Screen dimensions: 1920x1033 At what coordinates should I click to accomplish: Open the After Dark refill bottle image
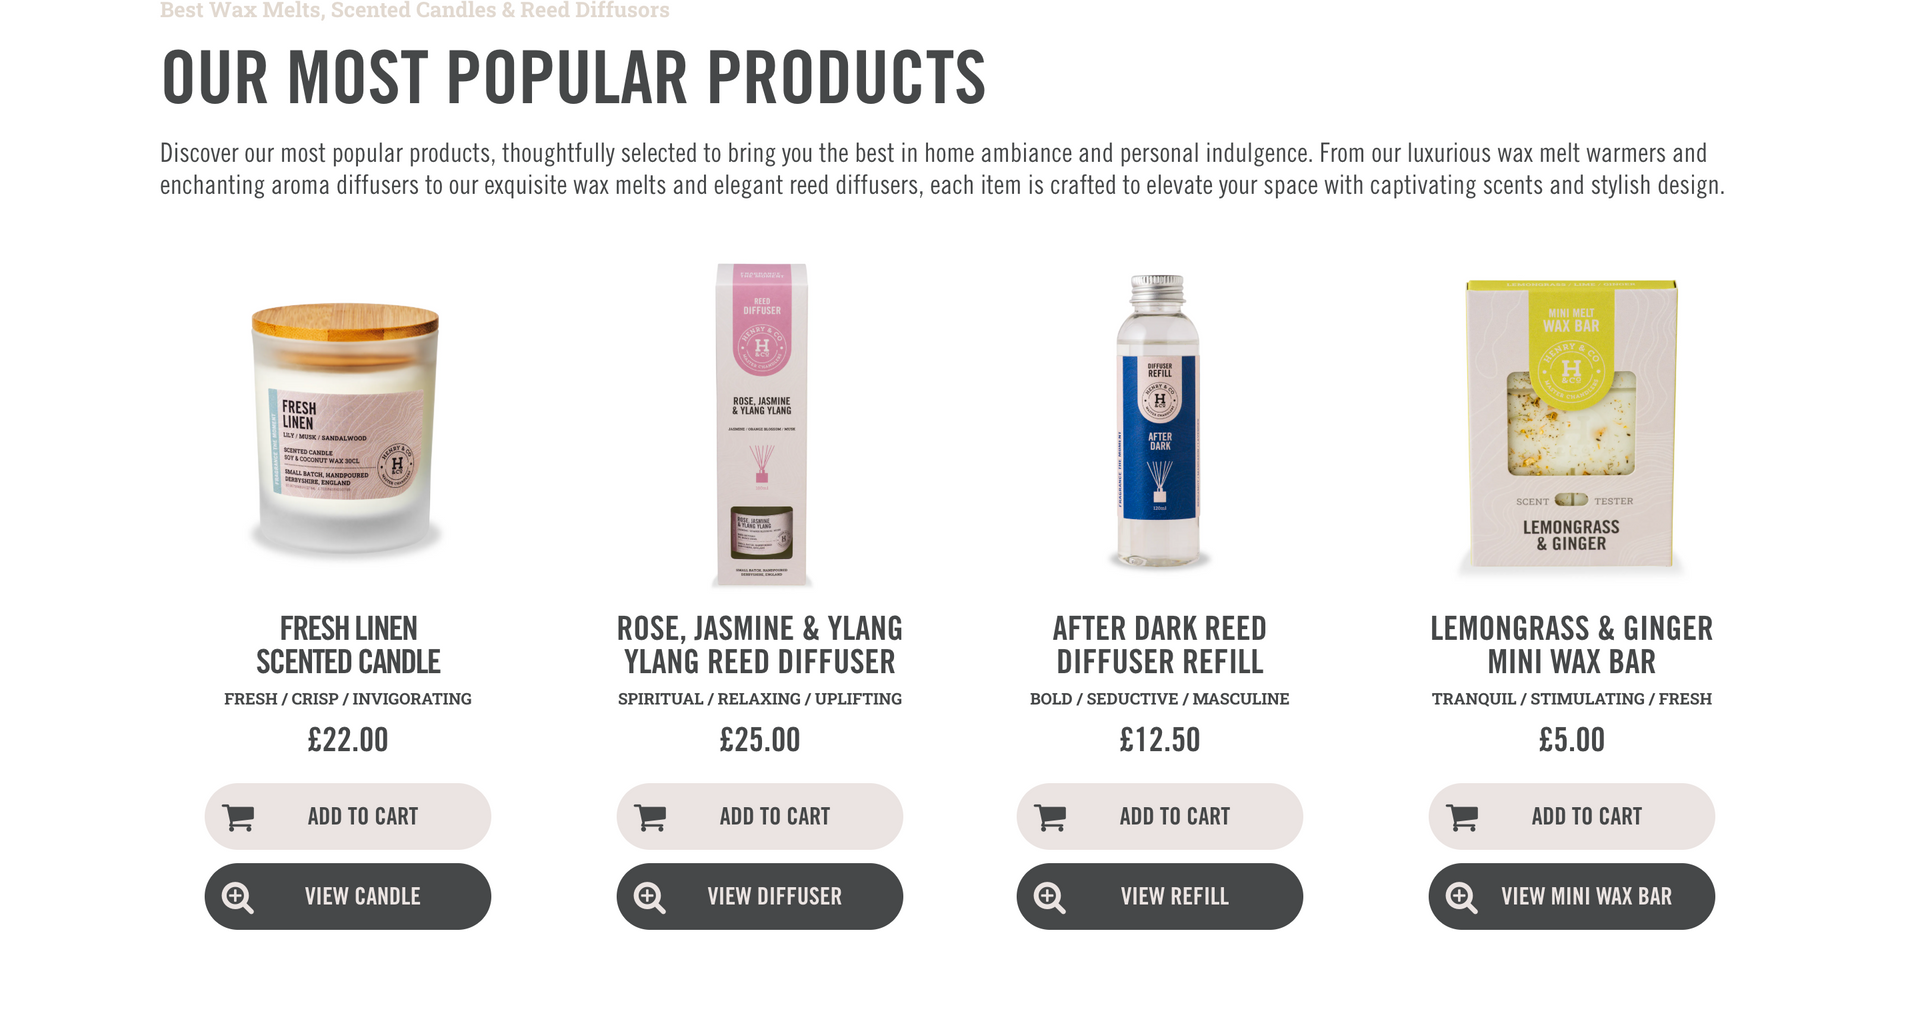click(1159, 420)
